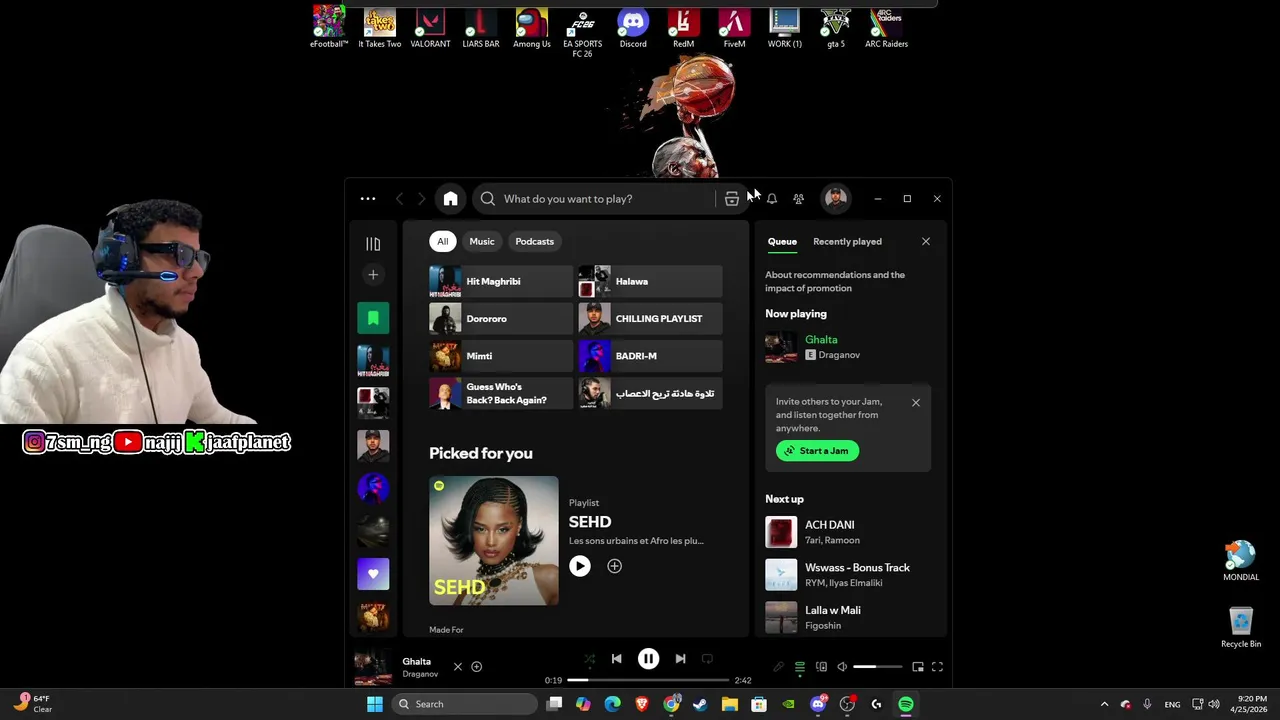Open Guess Who's Back? Back Again? tile
The image size is (1280, 720).
click(501, 393)
